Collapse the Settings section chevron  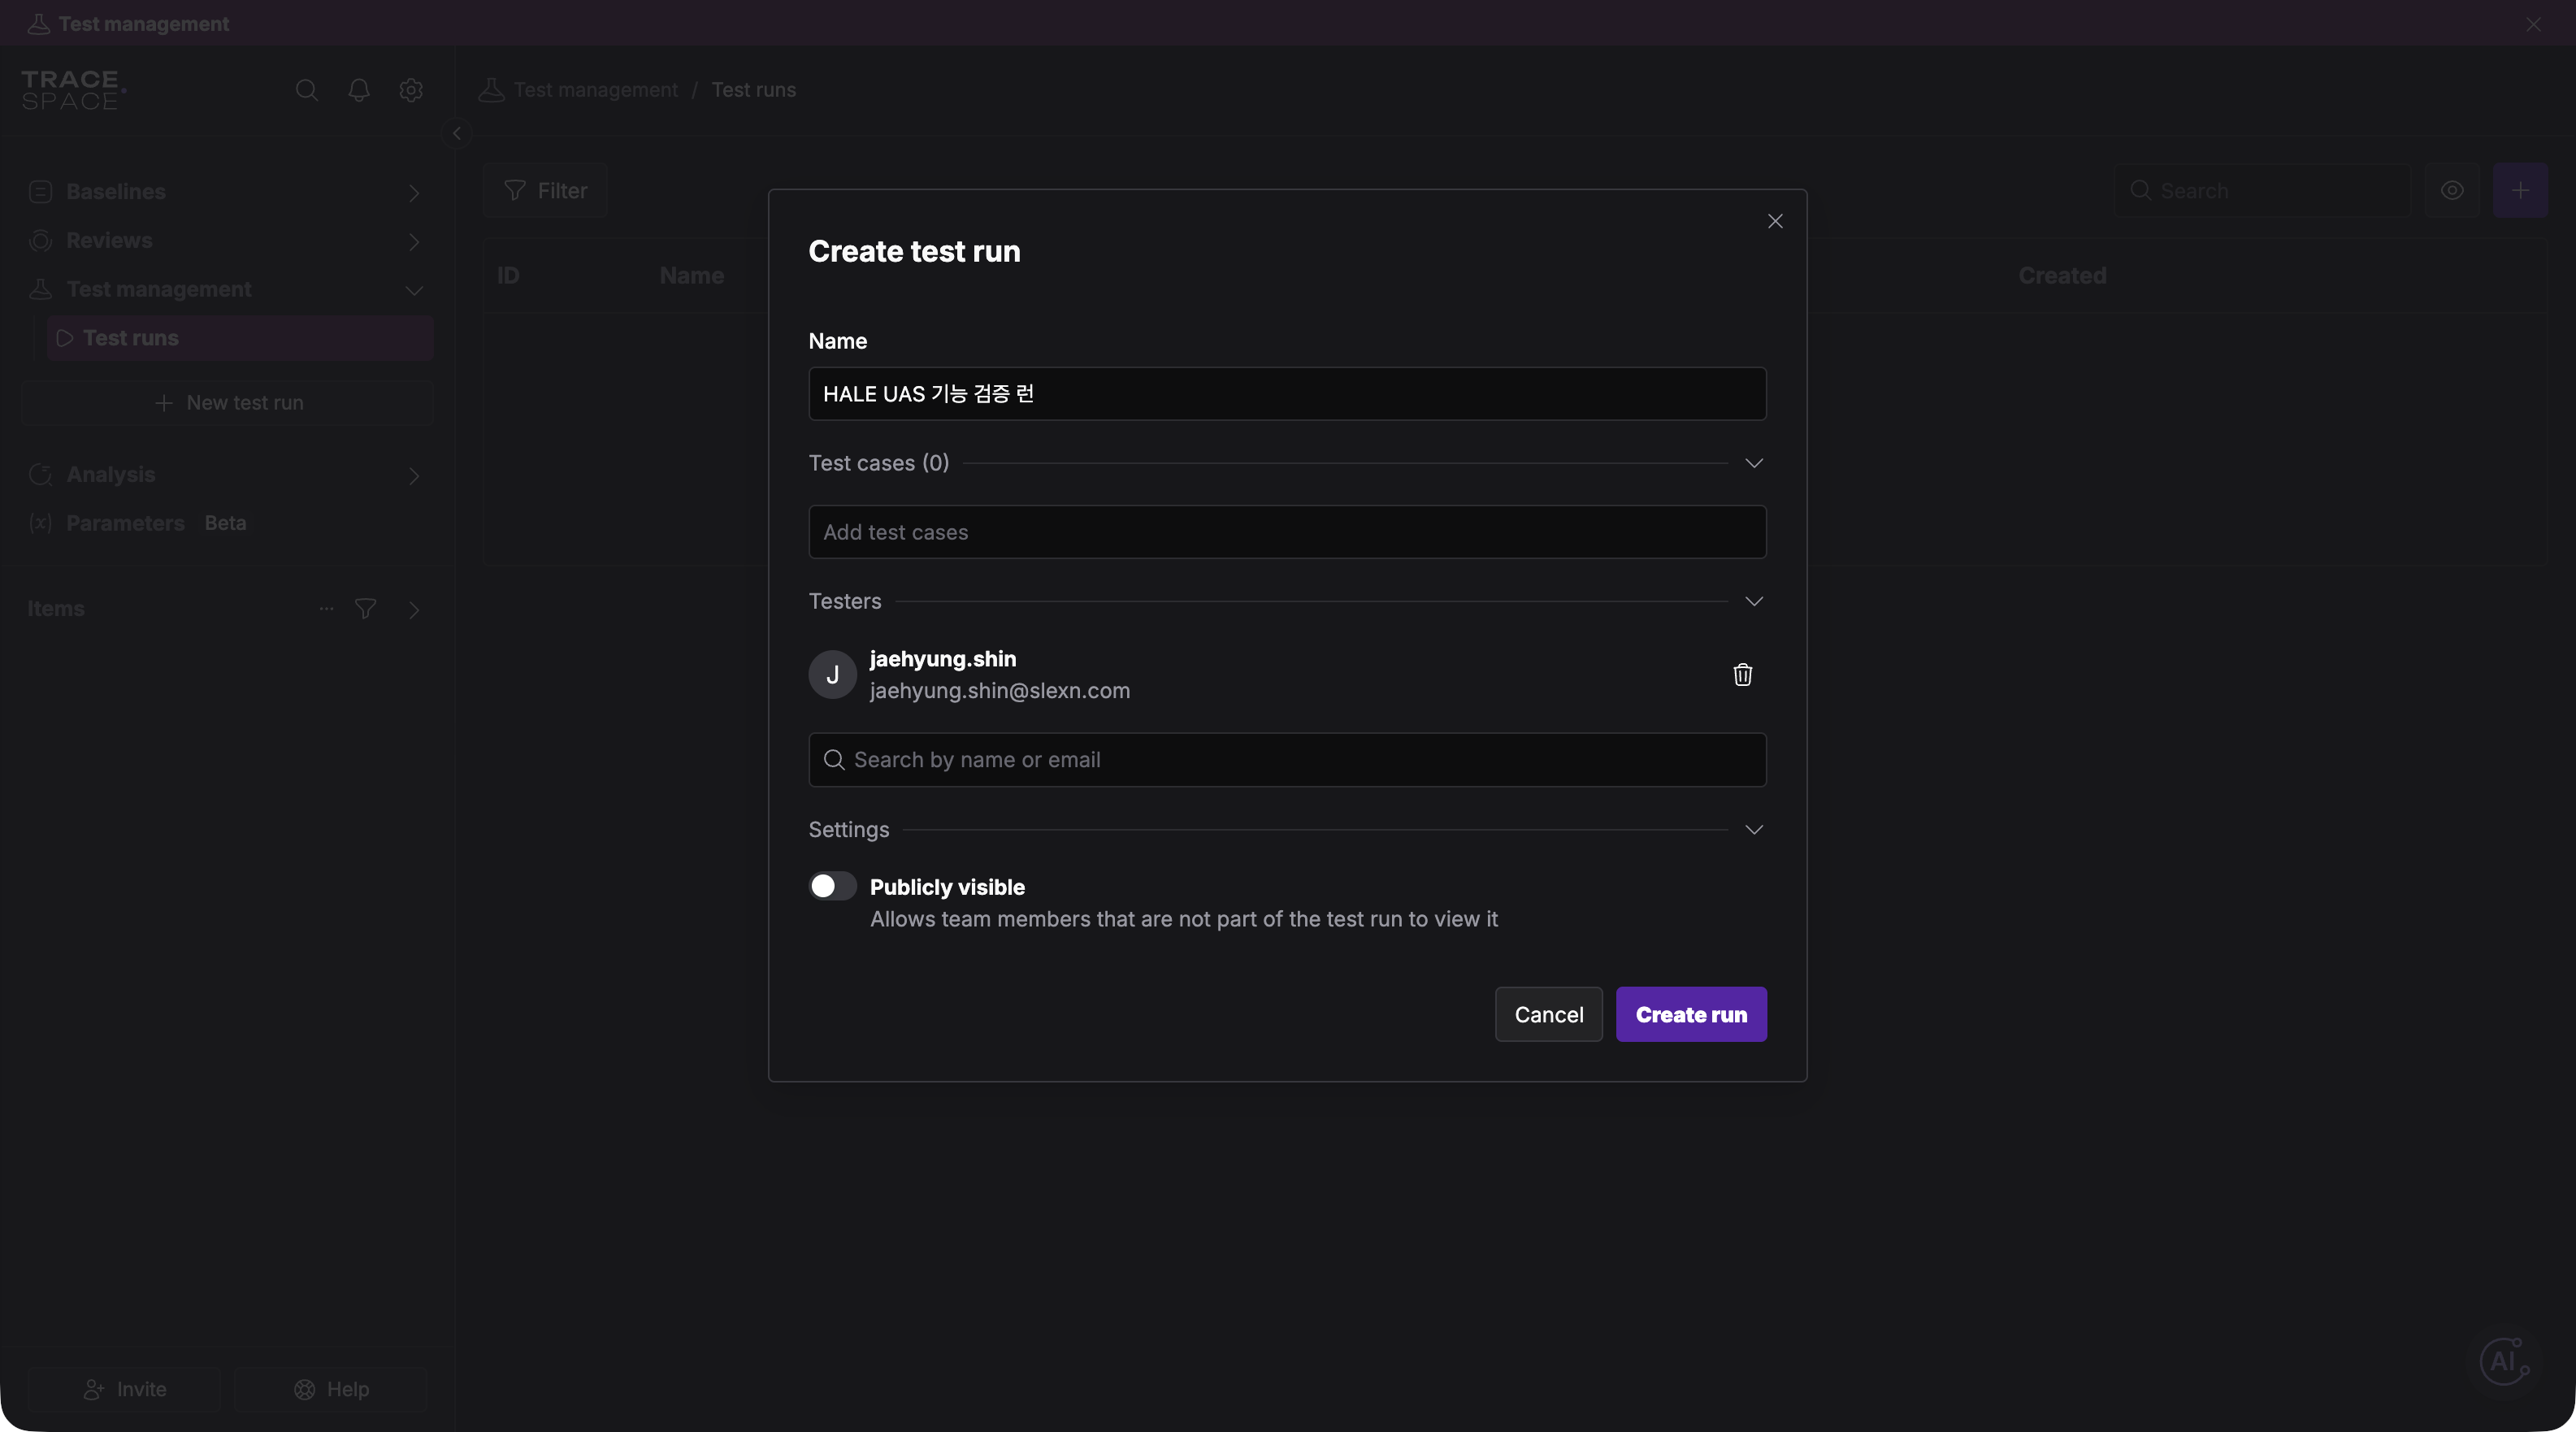1754,830
